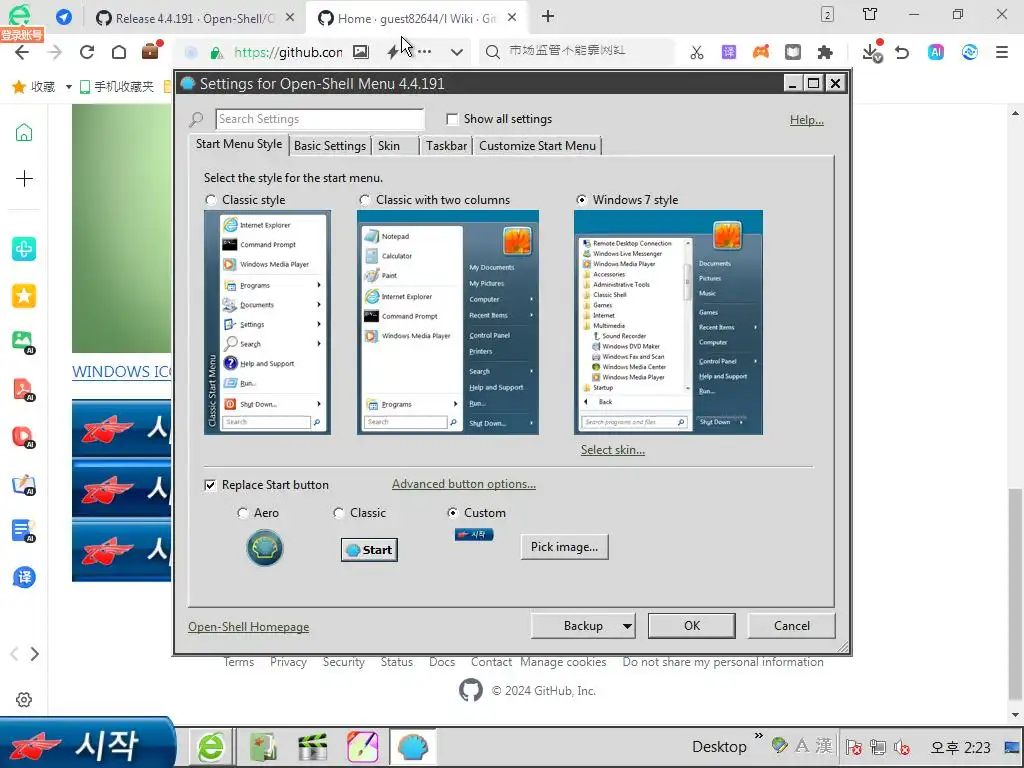1024x768 pixels.
Task: Choose the Aero start button option
Action: [243, 513]
